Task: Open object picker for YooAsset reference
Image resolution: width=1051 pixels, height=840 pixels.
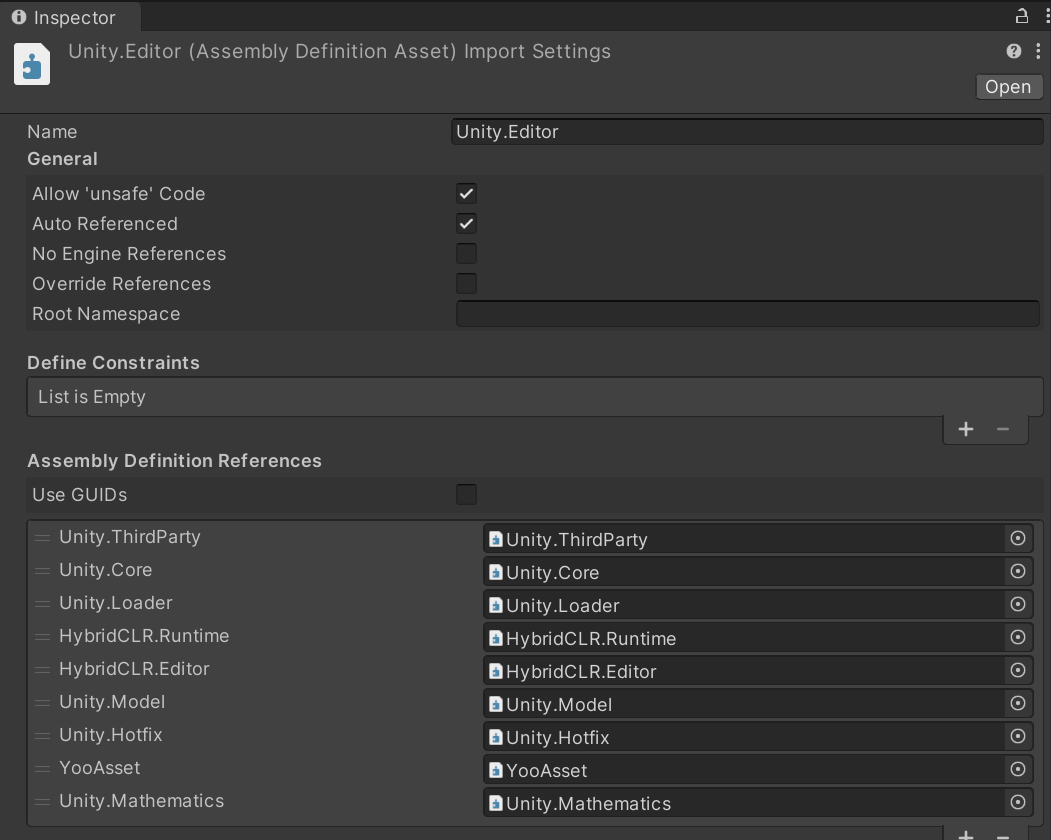Action: 1017,769
